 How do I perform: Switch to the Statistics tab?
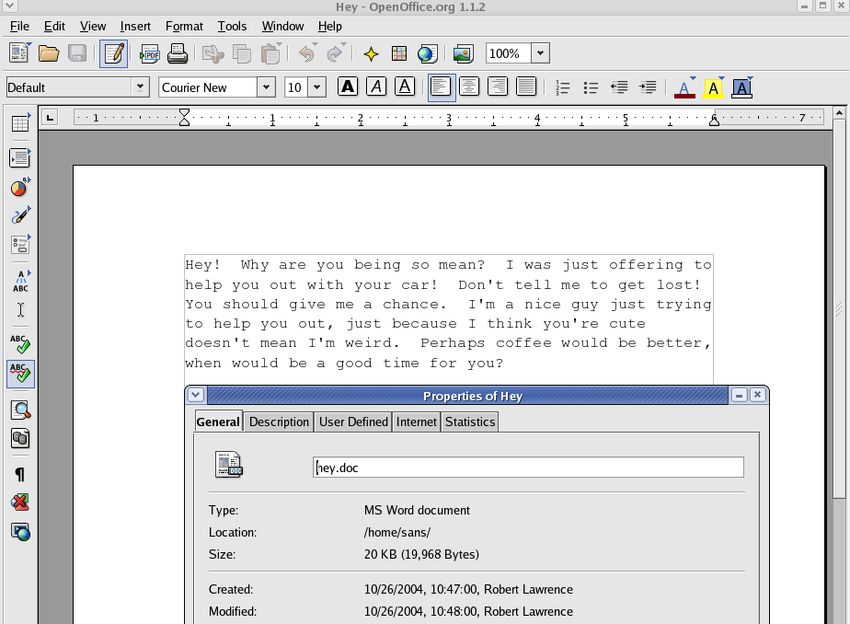[470, 422]
